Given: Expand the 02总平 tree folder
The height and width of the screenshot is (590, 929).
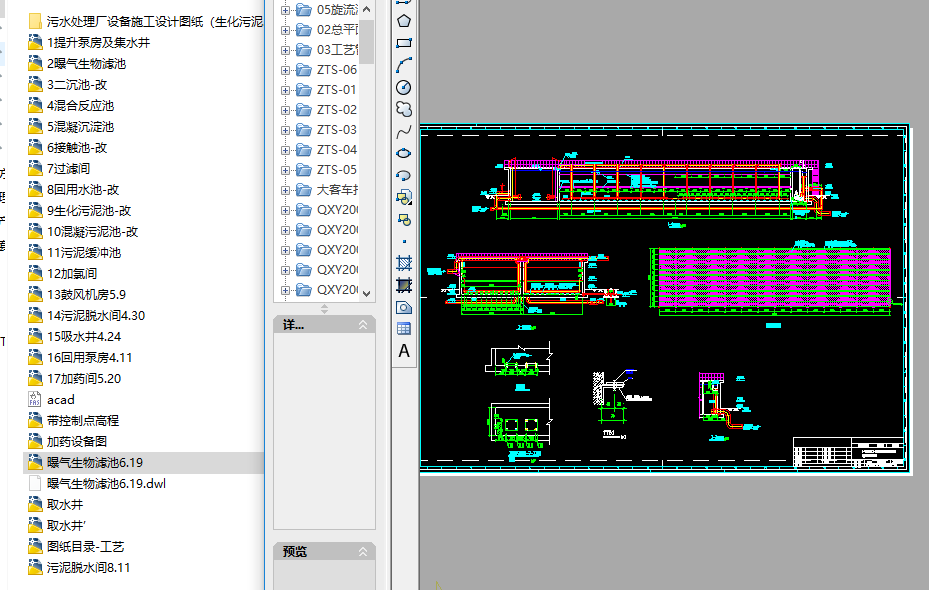Looking at the screenshot, I should 286,30.
